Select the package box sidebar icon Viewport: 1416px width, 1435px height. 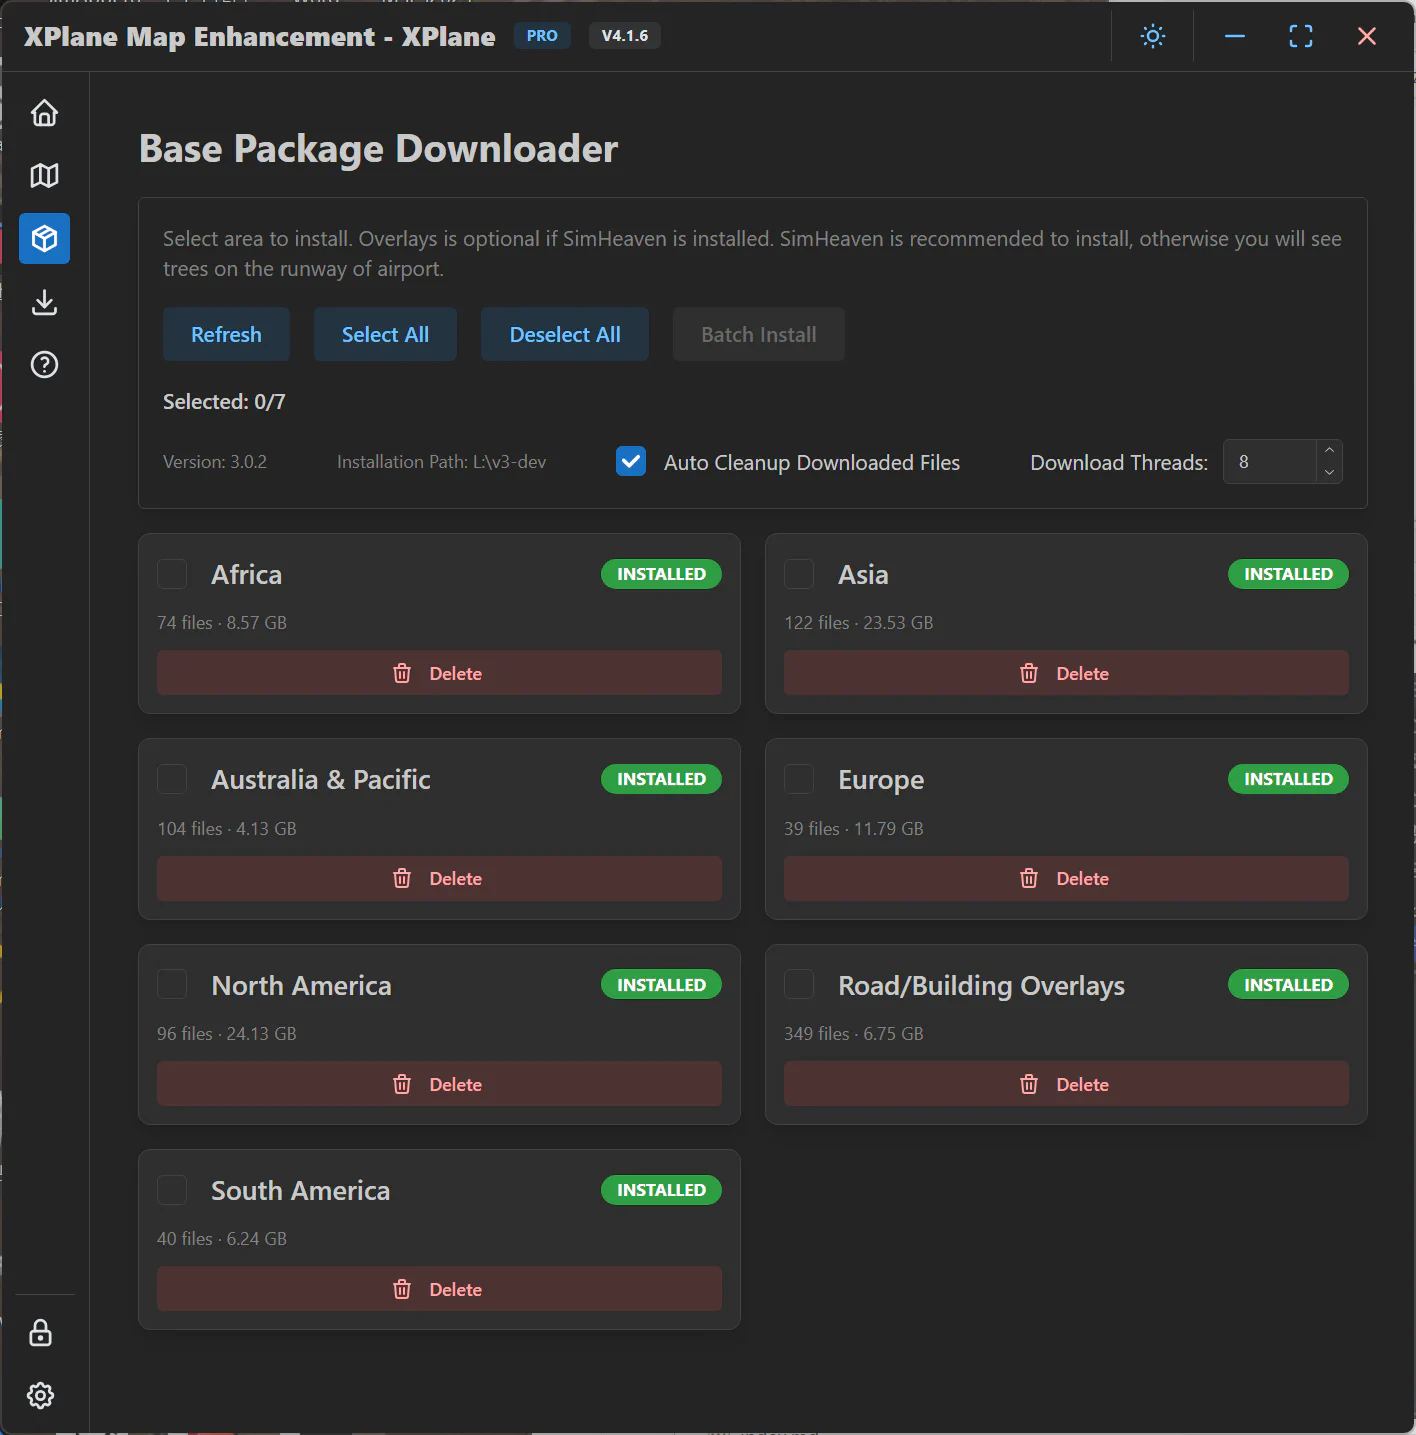[x=44, y=239]
